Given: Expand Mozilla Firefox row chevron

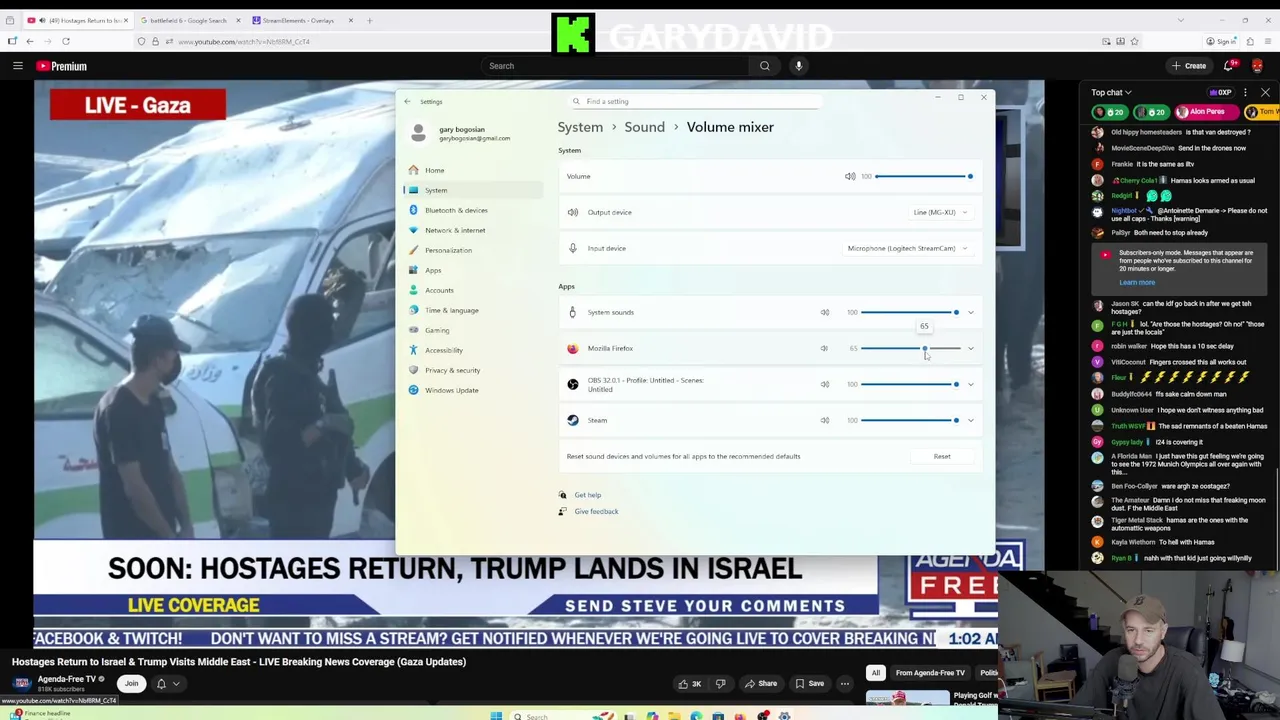Looking at the screenshot, I should point(970,348).
